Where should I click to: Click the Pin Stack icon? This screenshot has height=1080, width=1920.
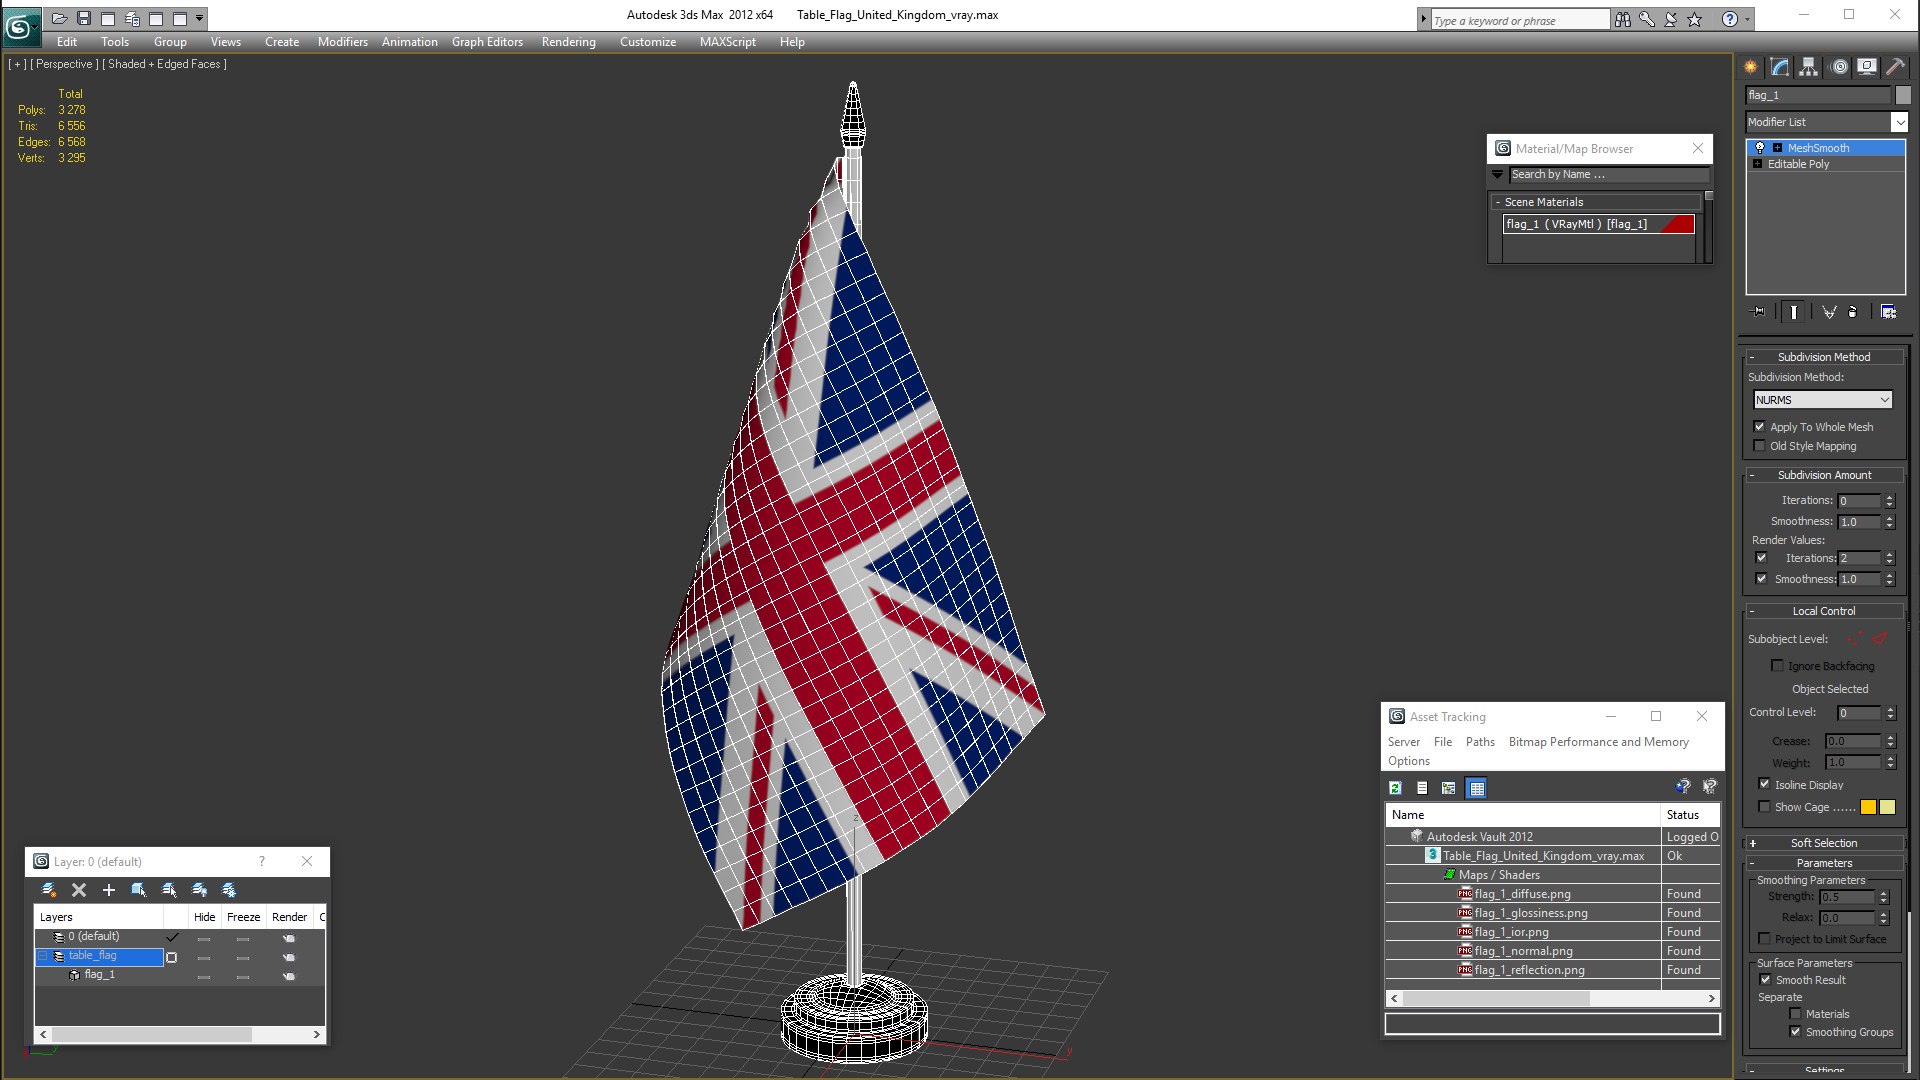pos(1760,312)
